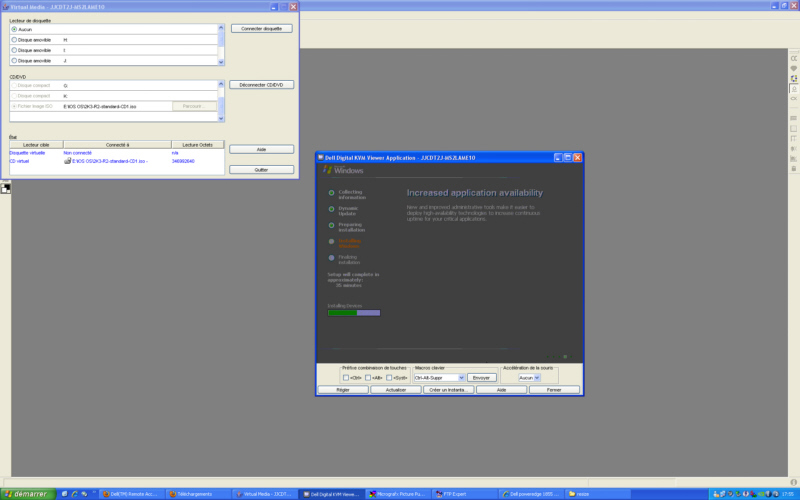Click the Lecture Octets column header
The height and width of the screenshot is (500, 800).
coord(197,145)
